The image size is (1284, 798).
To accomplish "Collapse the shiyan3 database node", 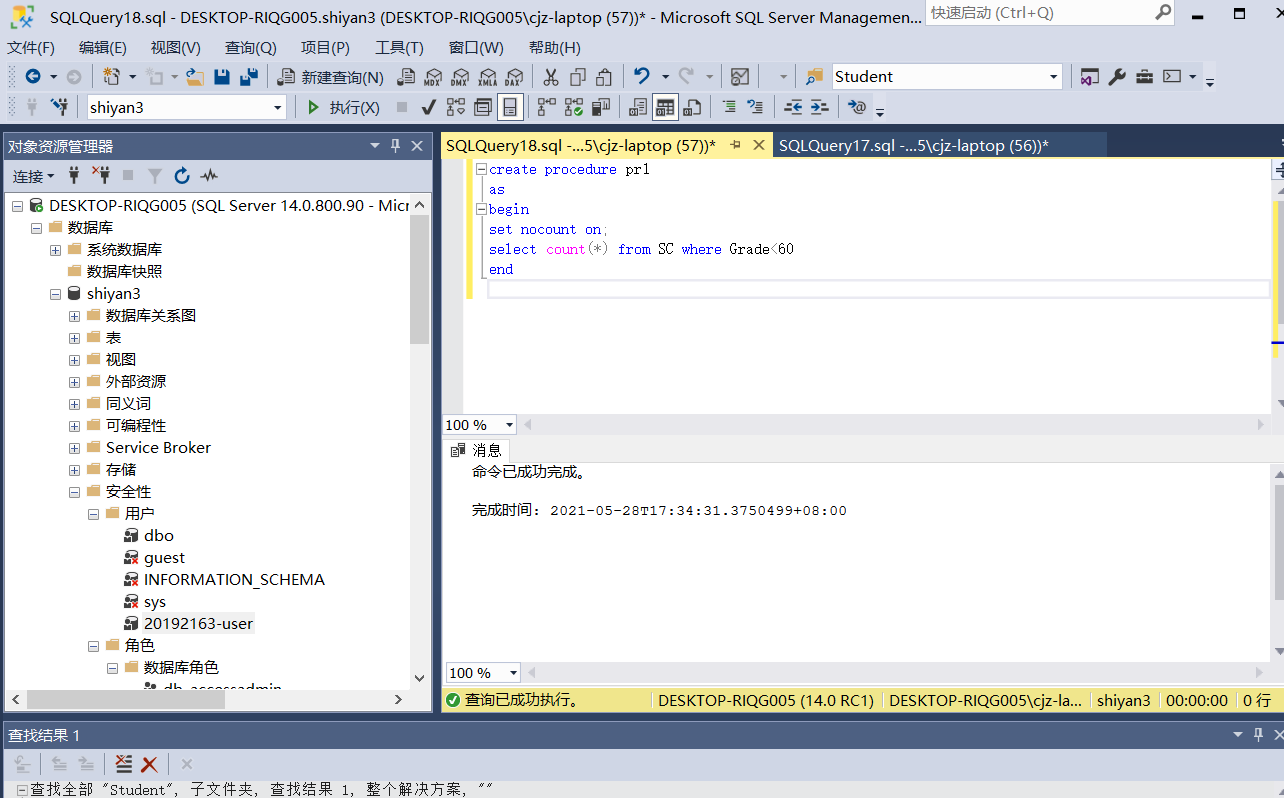I will pos(55,294).
